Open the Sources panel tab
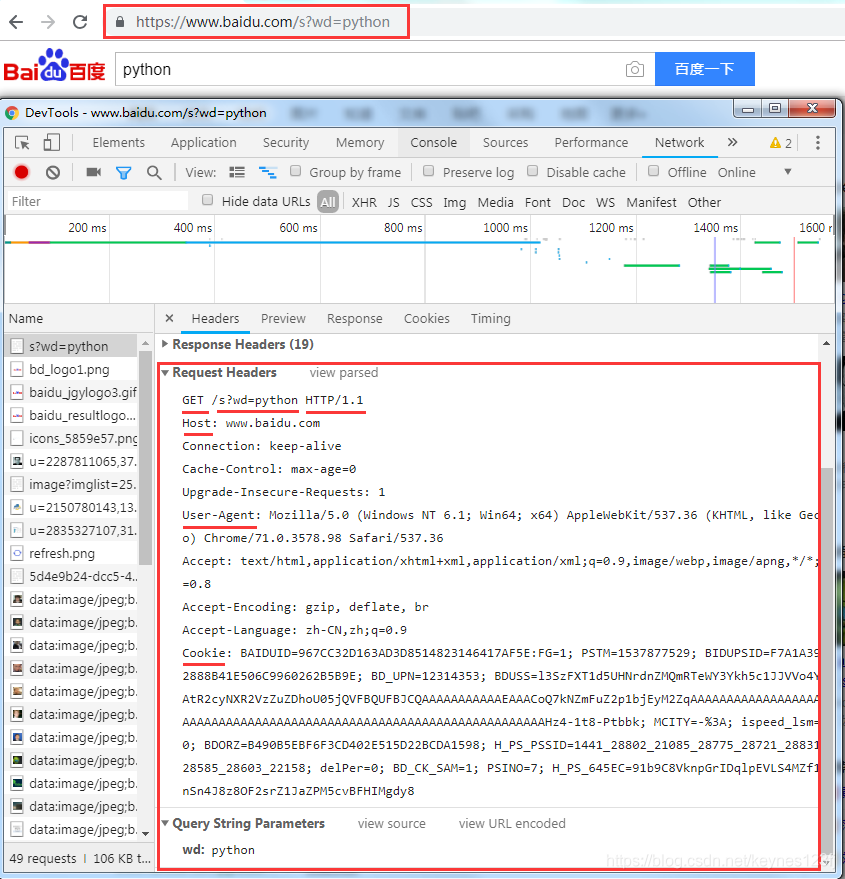This screenshot has width=845, height=879. click(505, 142)
